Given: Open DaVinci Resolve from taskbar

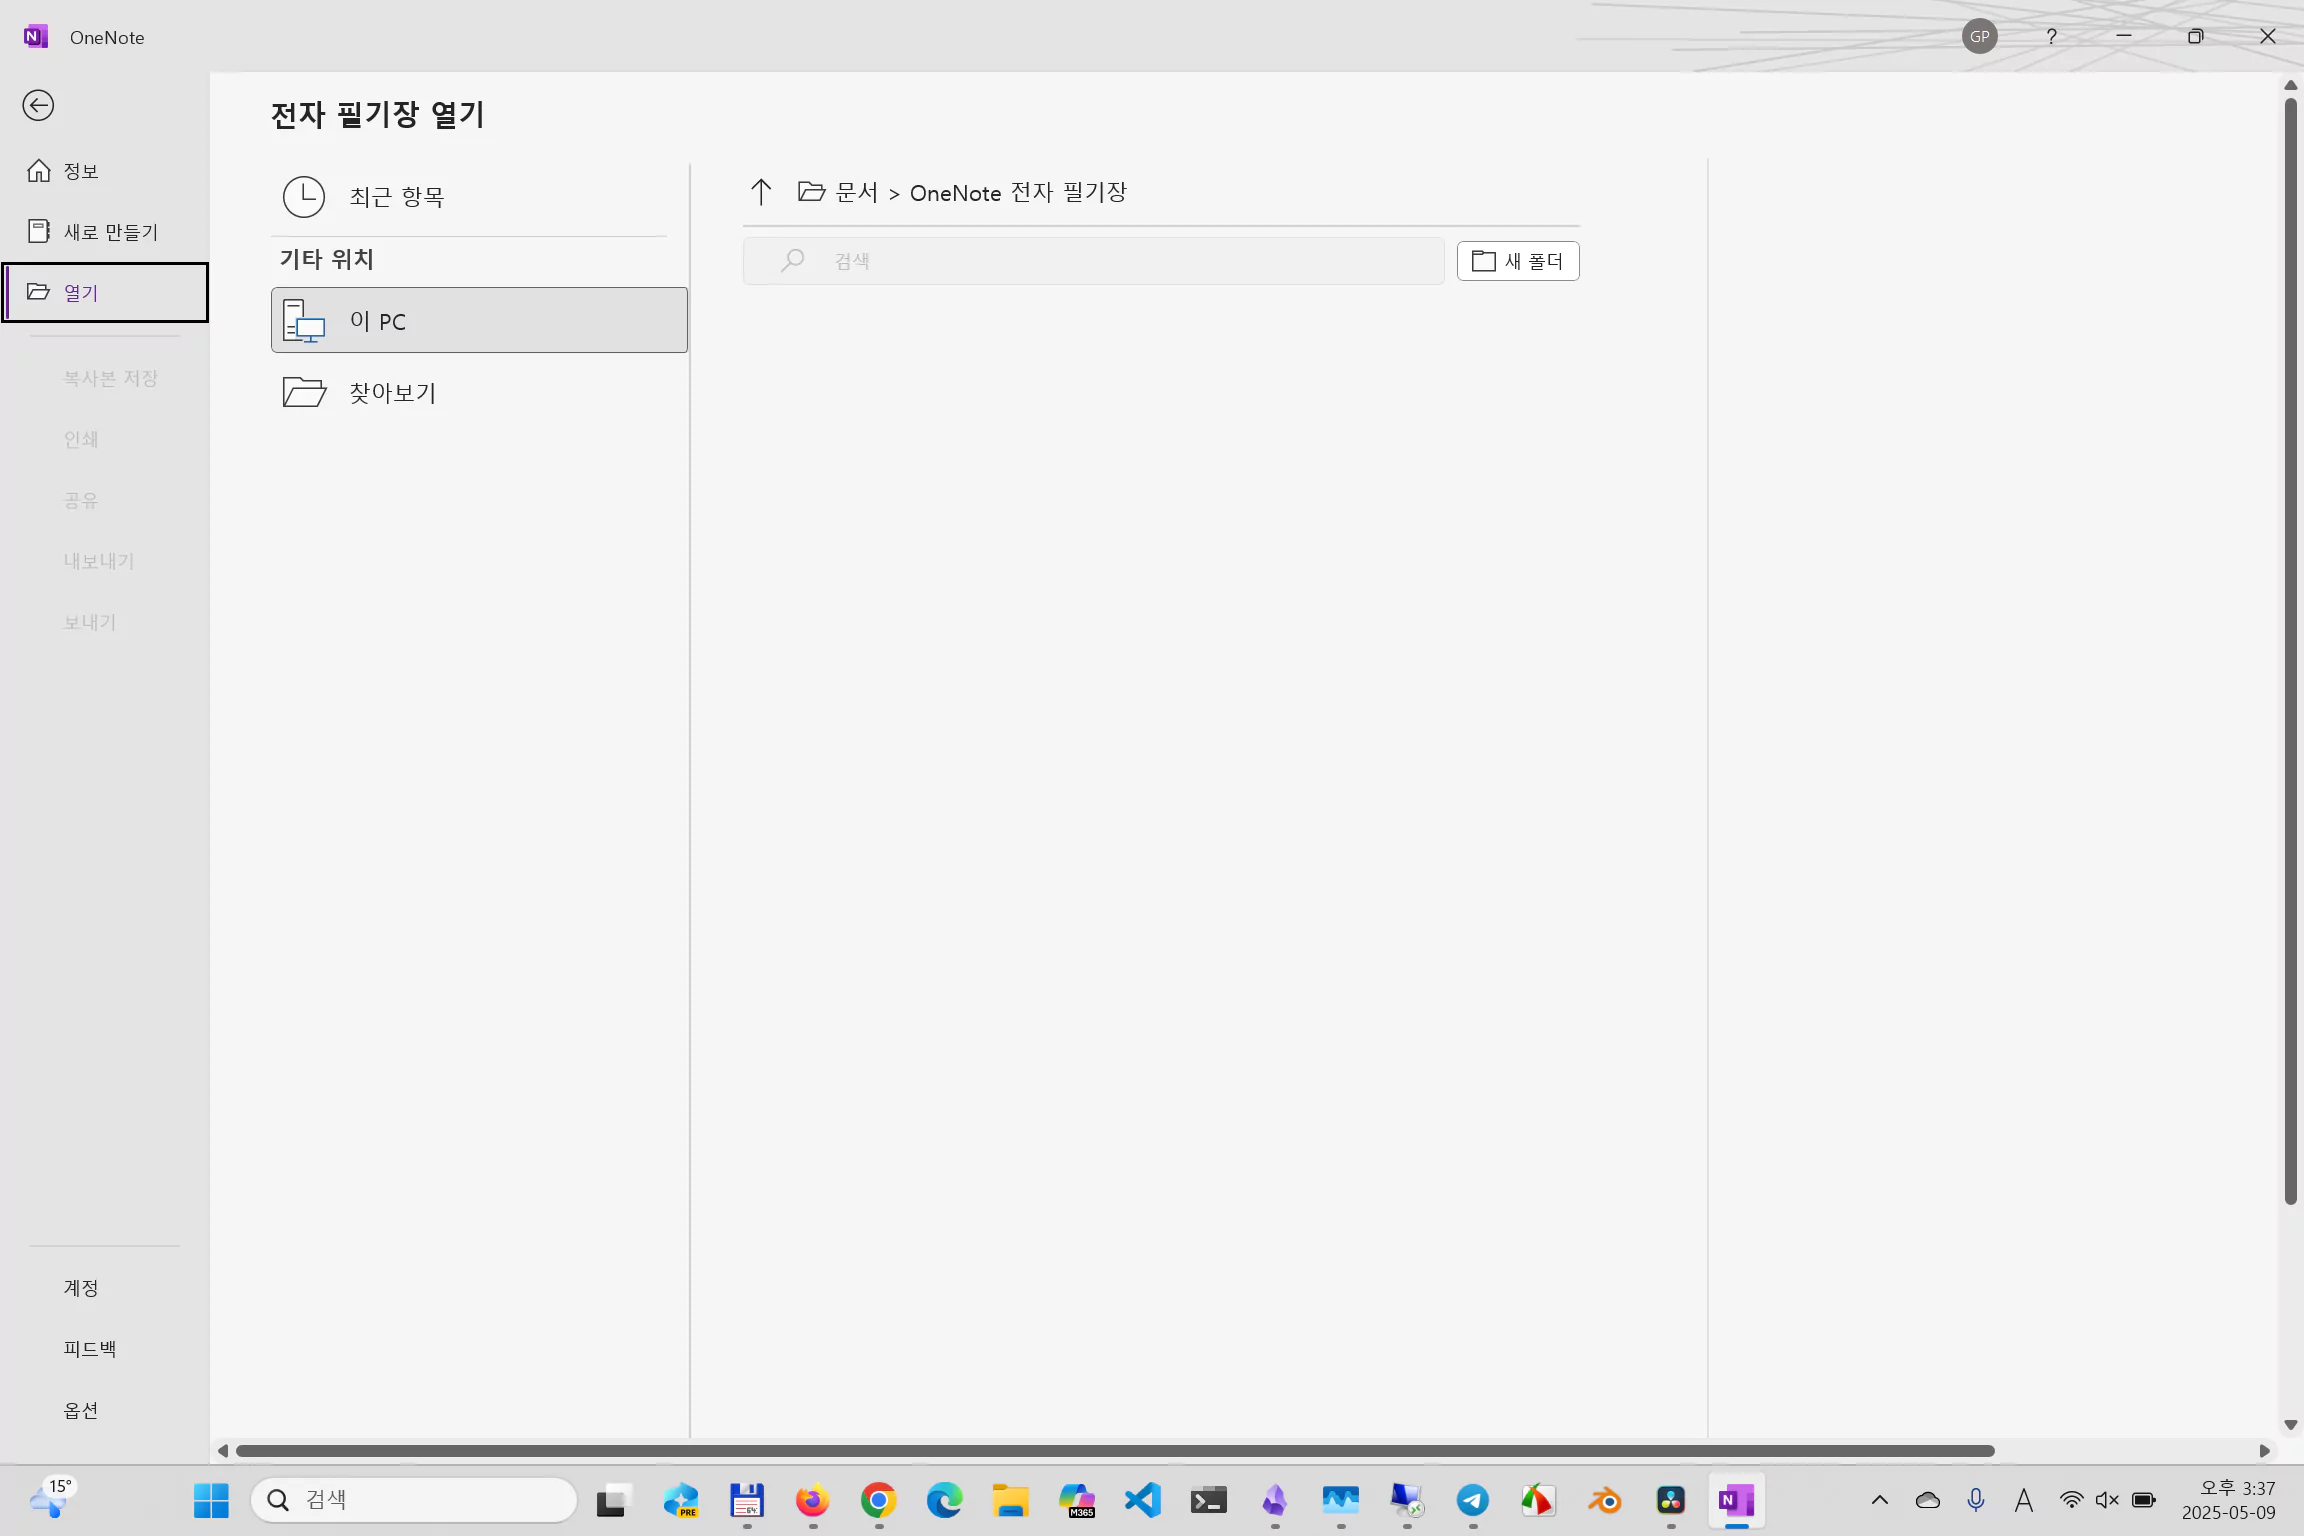Looking at the screenshot, I should point(1671,1500).
